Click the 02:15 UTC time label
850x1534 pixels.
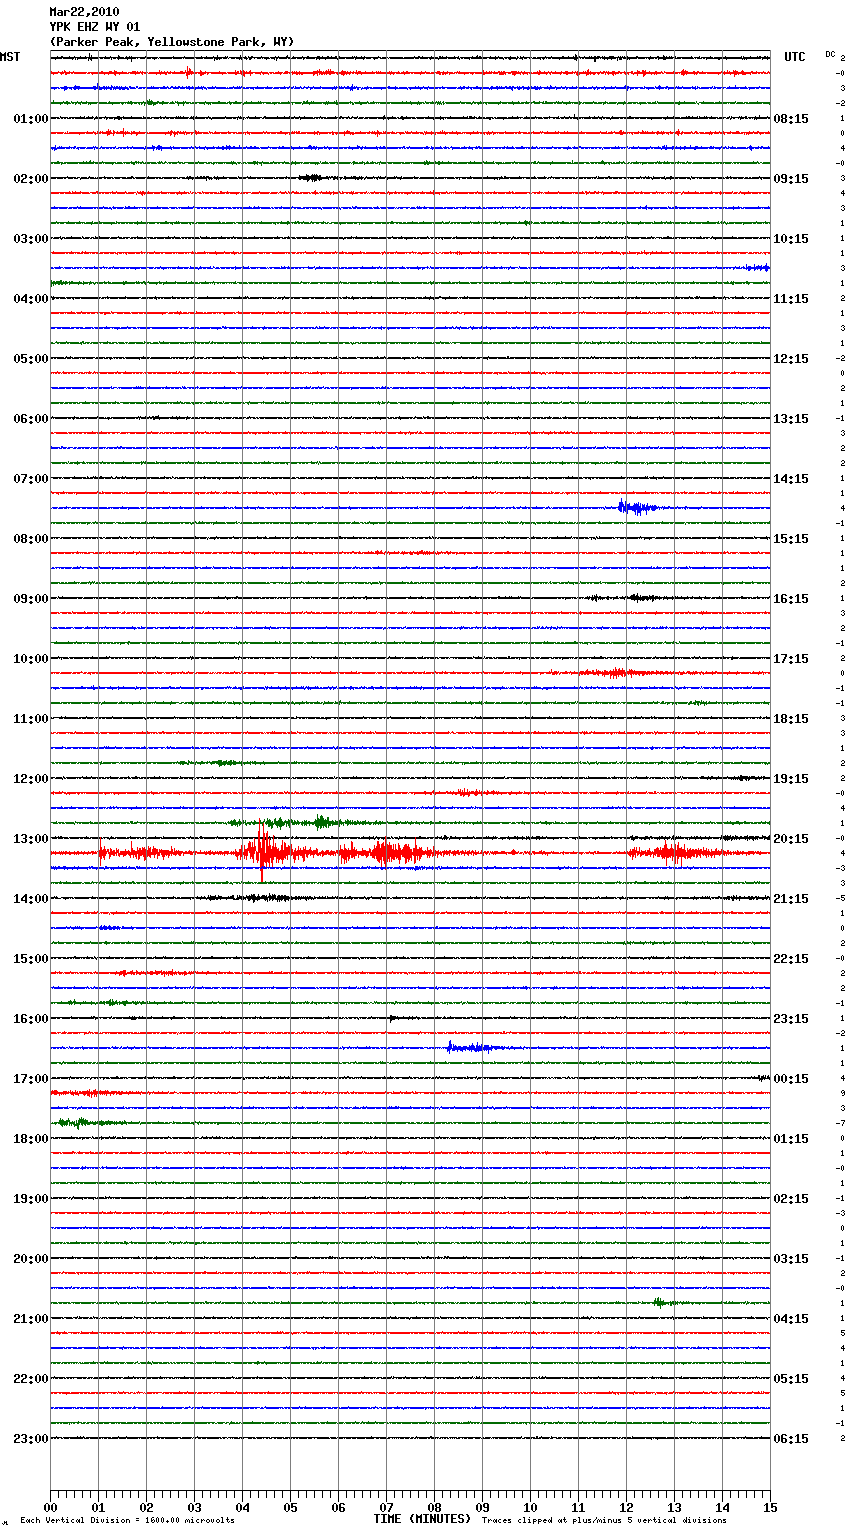coord(791,1199)
